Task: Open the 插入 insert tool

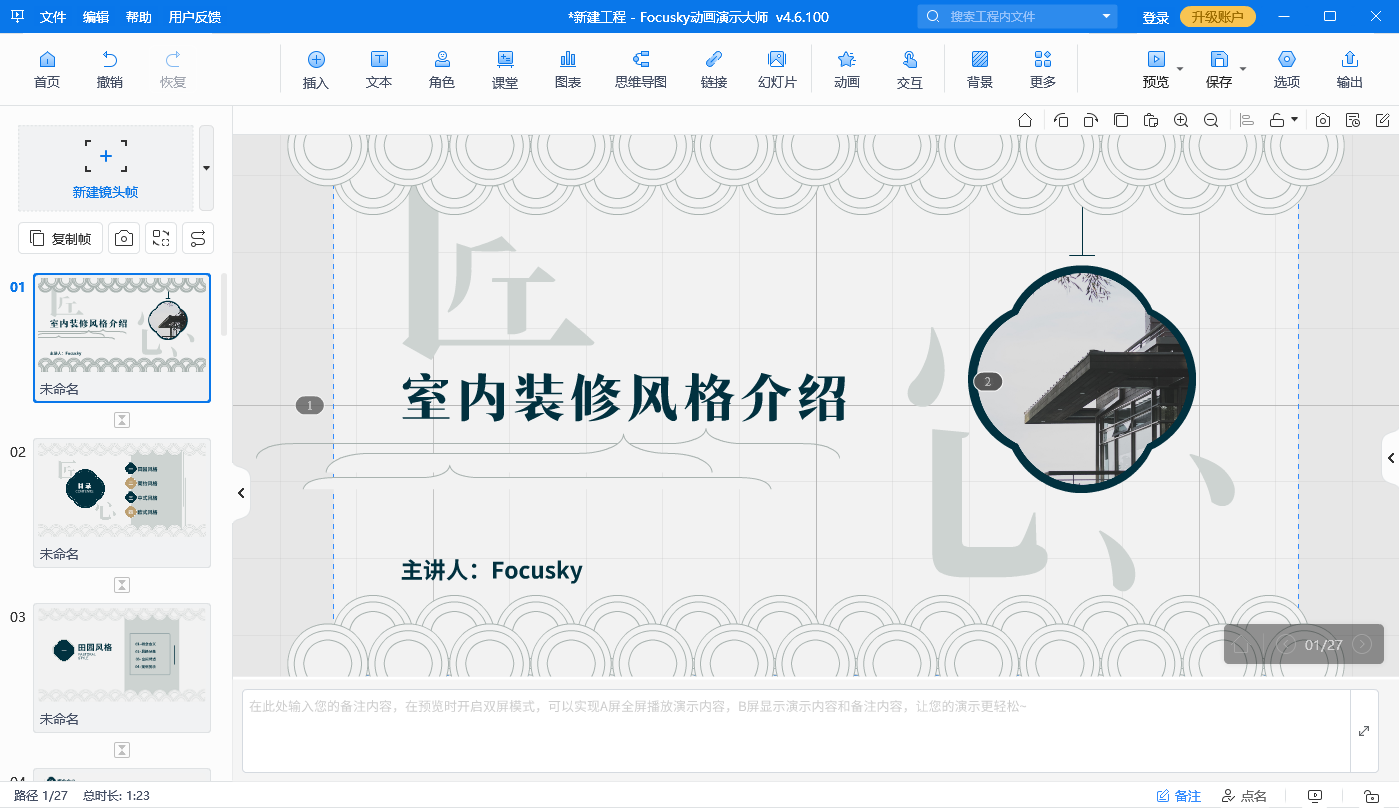Action: (316, 70)
